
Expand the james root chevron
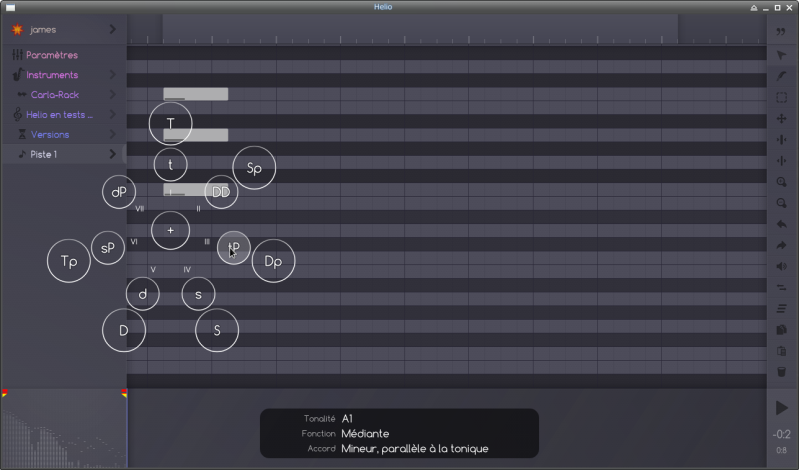pos(113,30)
